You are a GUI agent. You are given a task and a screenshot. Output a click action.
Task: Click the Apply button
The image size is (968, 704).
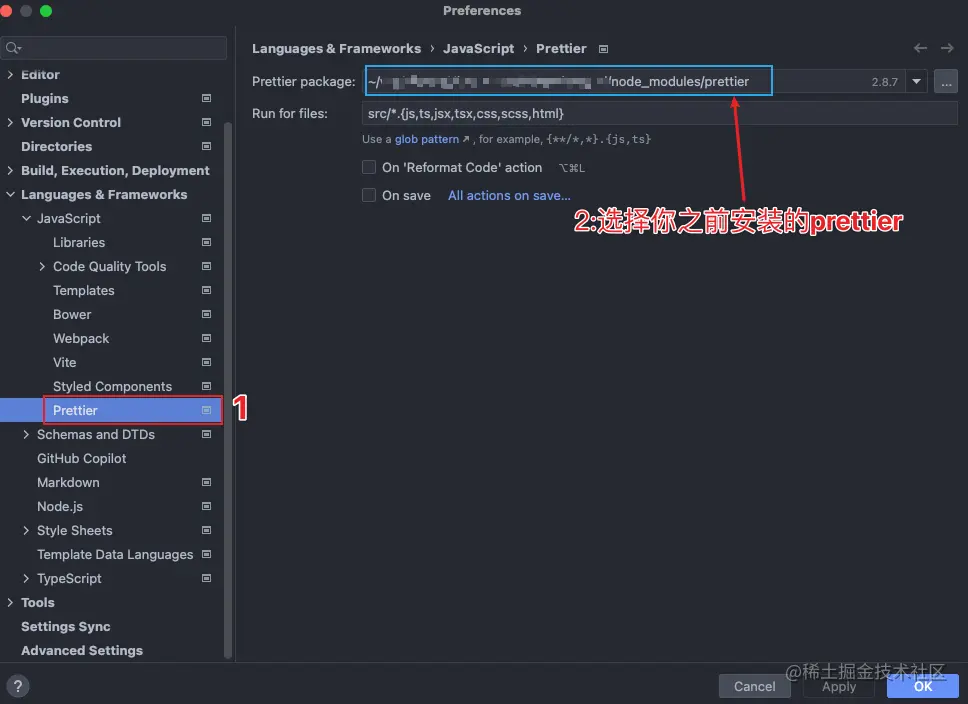point(839,686)
